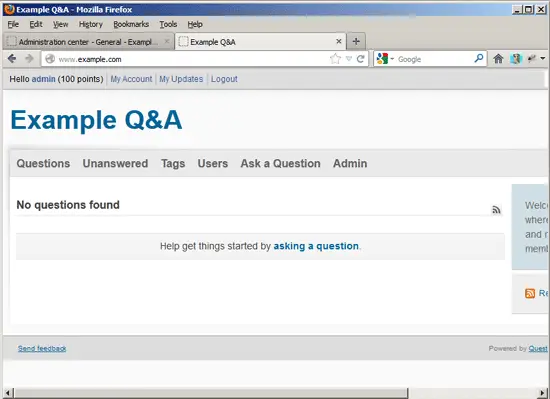550x399 pixels.
Task: Click the Example Q&A site title
Action: (96, 120)
